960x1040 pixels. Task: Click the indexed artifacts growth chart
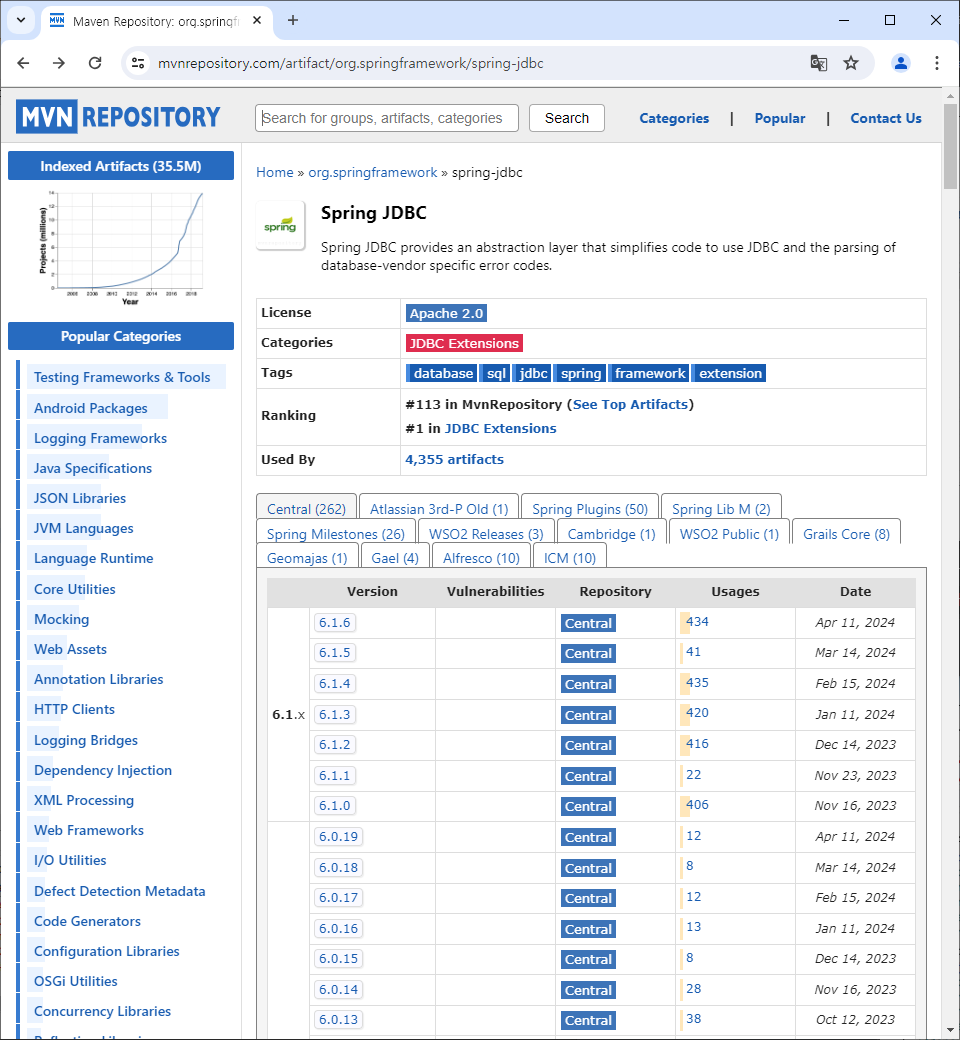(x=121, y=247)
